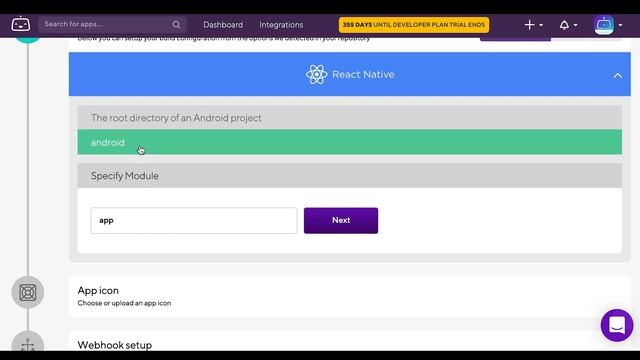Open the Bitrise robot logo home
640x360 pixels.
(20, 24)
